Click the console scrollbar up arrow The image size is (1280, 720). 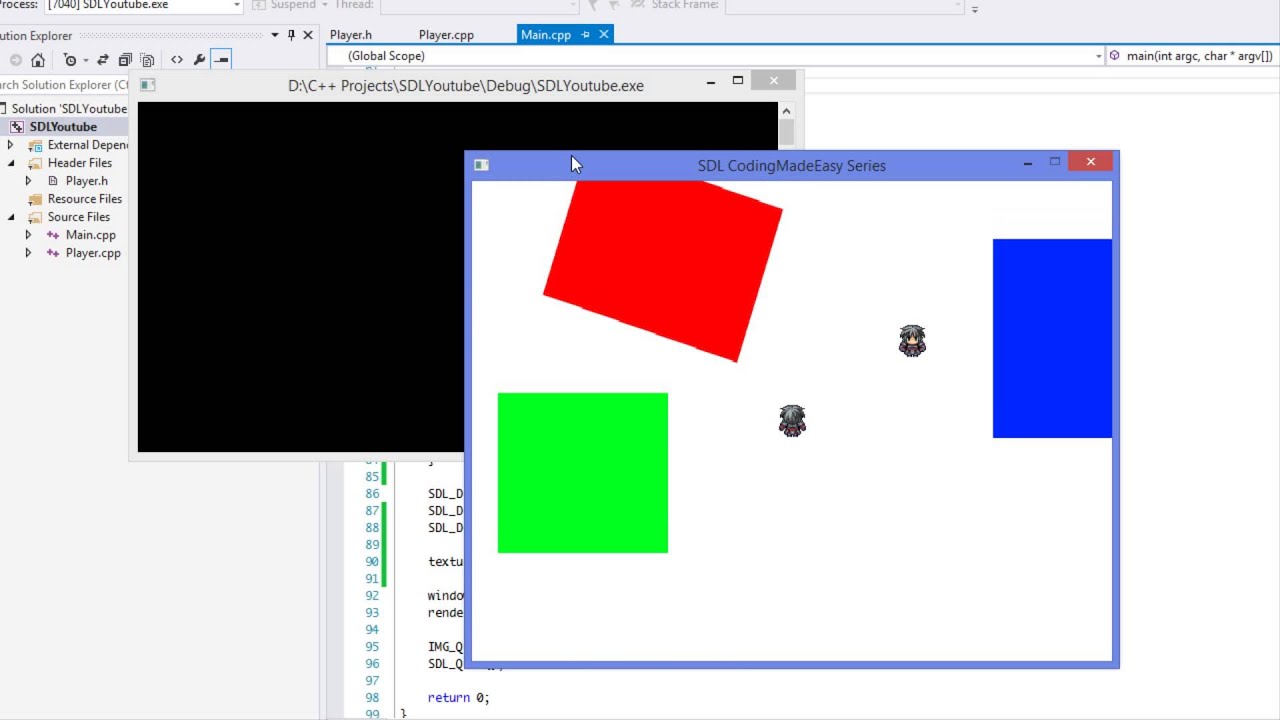786,111
